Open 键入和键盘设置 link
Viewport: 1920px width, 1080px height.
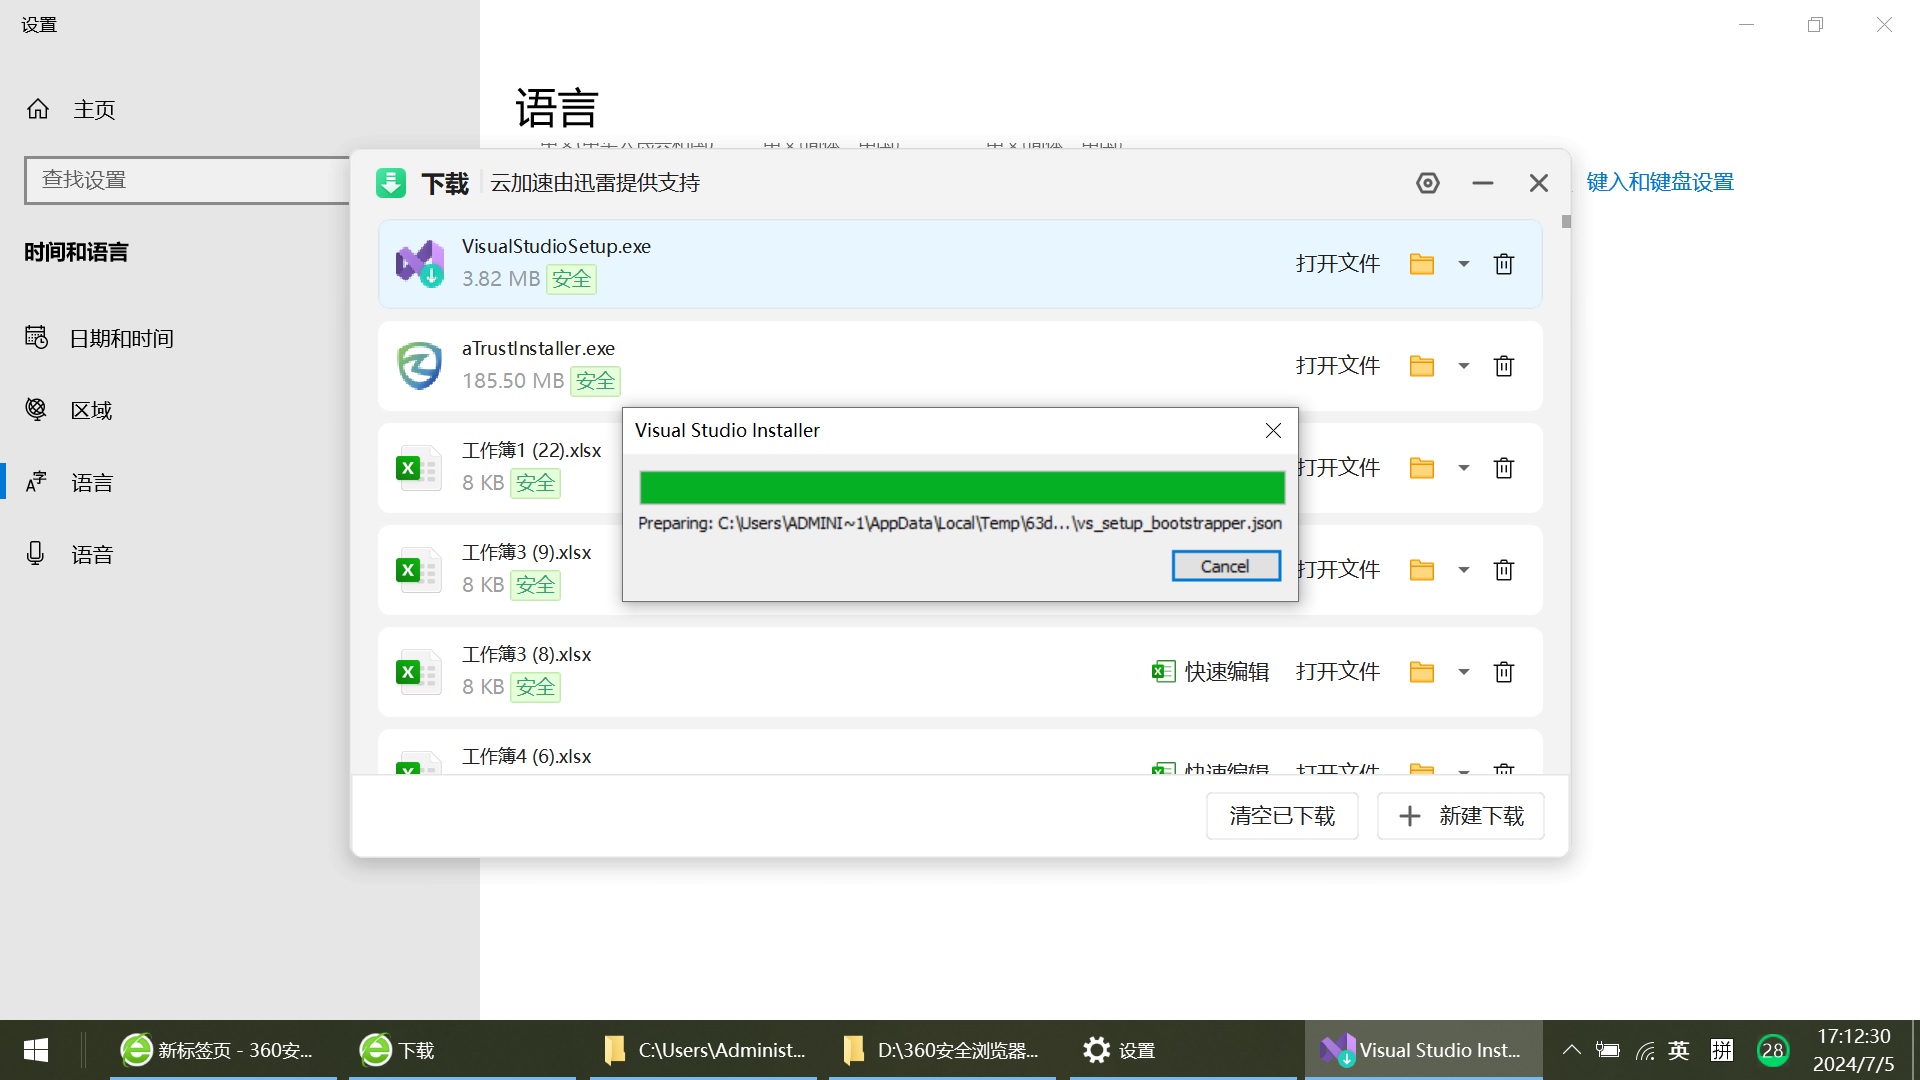(1660, 182)
